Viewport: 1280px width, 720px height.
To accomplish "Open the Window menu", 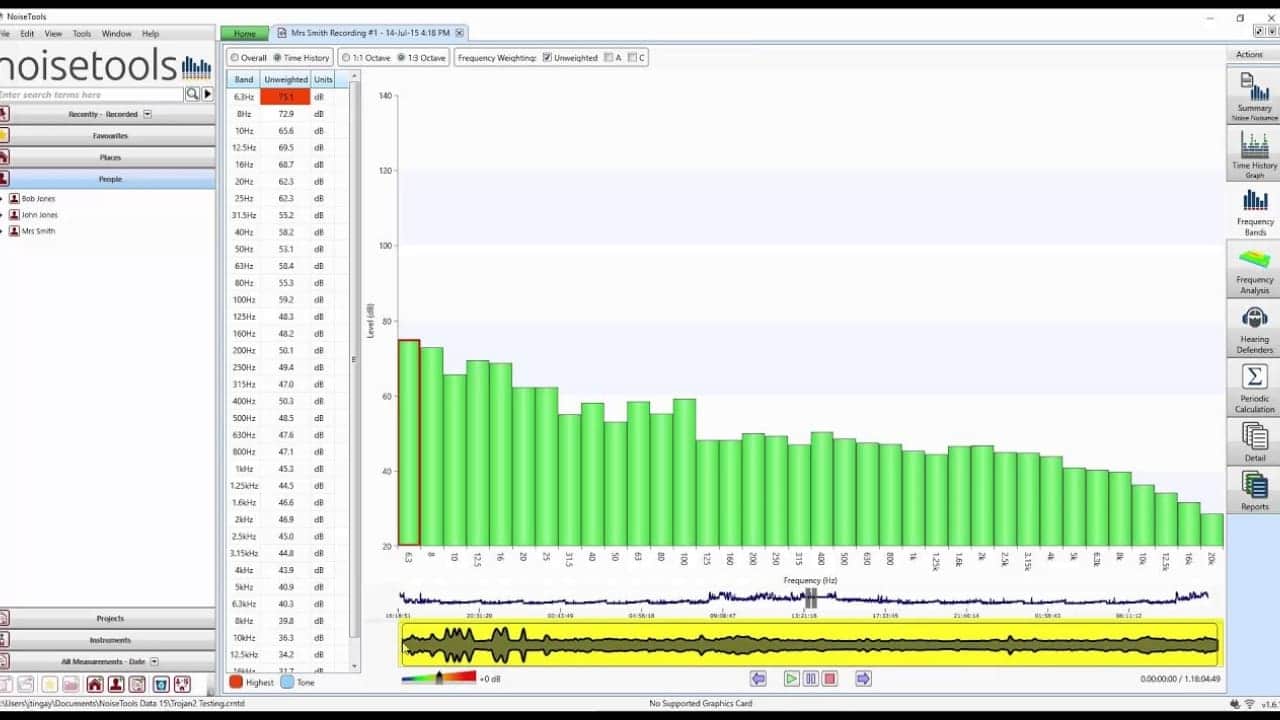I will point(116,33).
